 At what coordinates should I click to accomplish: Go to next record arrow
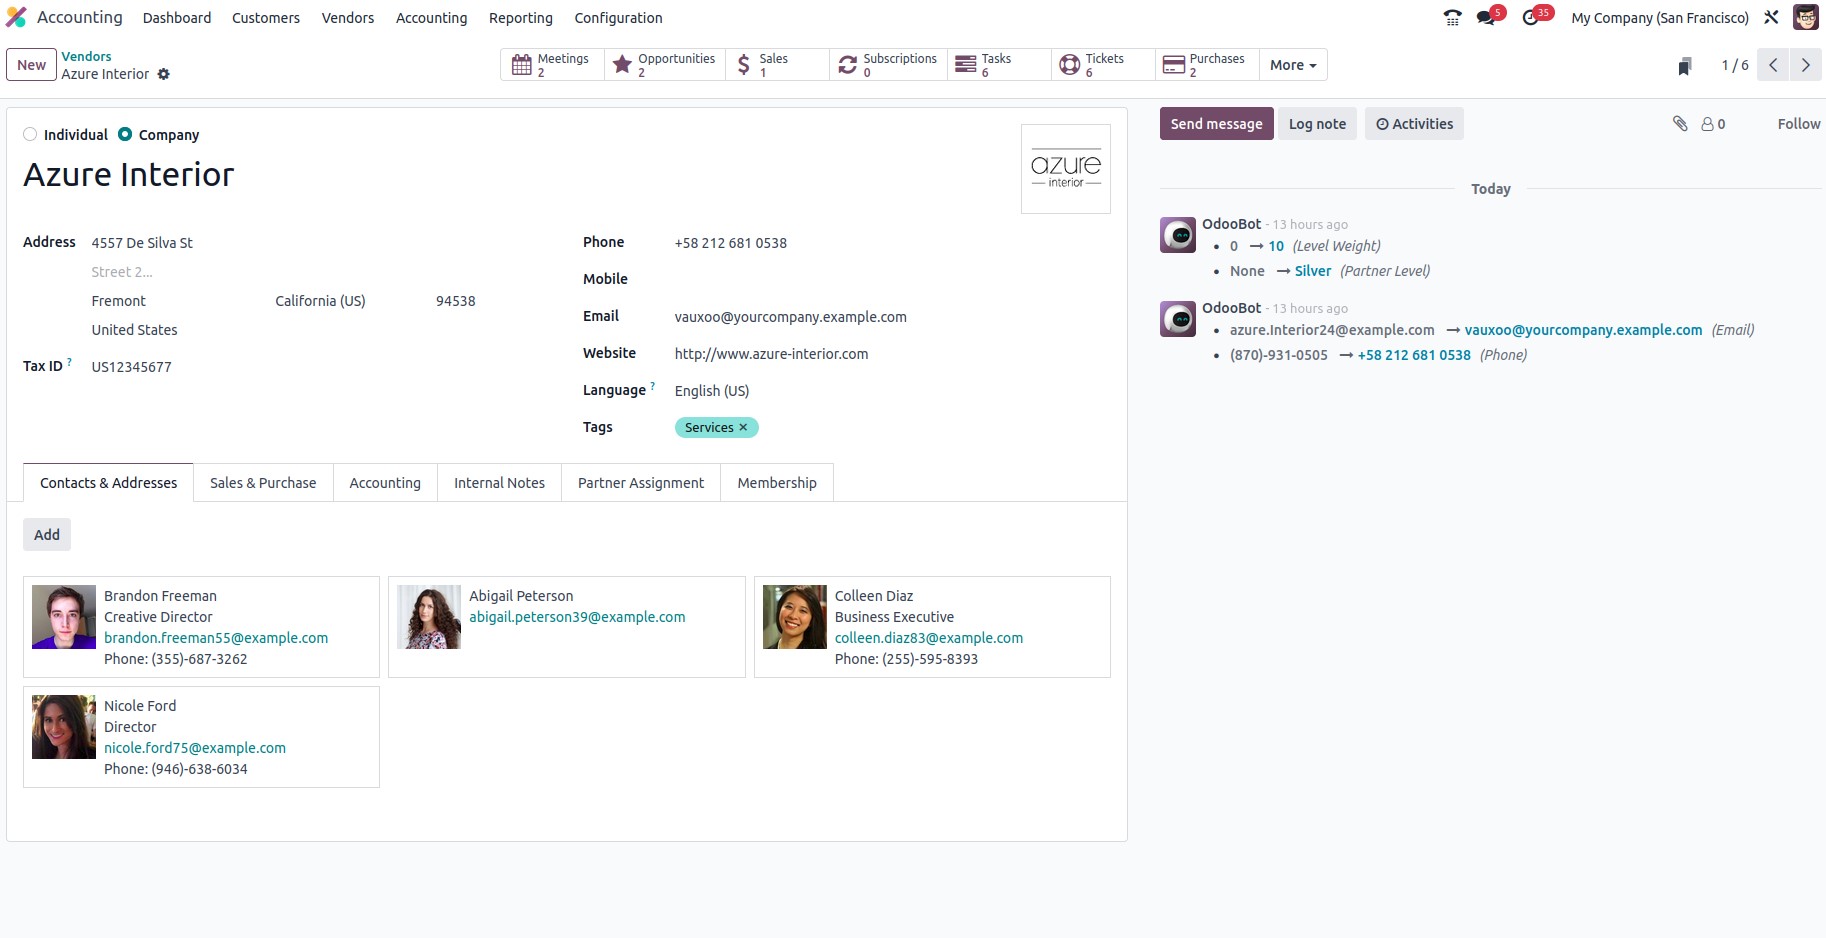[x=1805, y=65]
